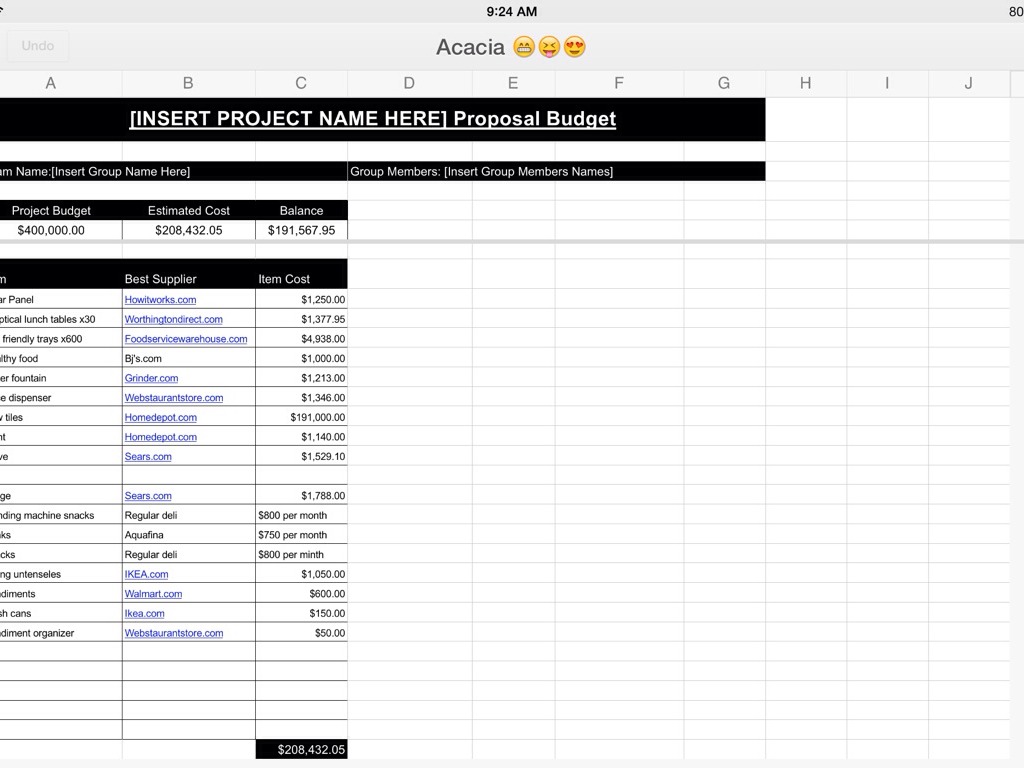
Task: Select the $191,567.95 Balance cell
Action: coord(301,230)
